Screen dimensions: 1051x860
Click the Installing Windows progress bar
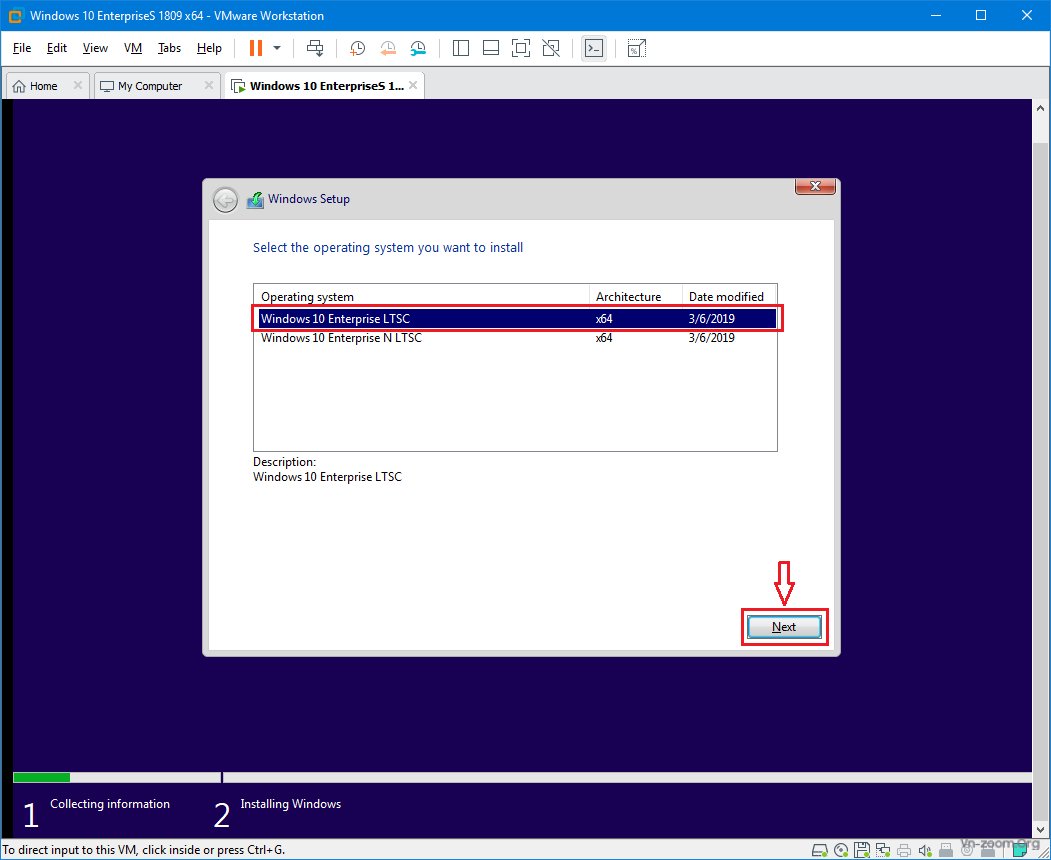tap(627, 778)
